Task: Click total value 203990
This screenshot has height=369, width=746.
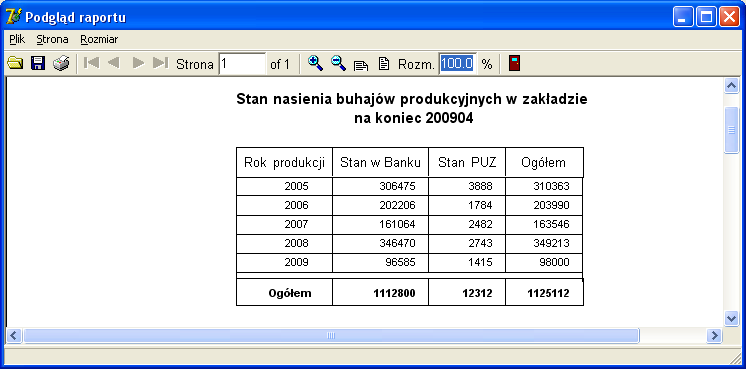Action: 551,205
